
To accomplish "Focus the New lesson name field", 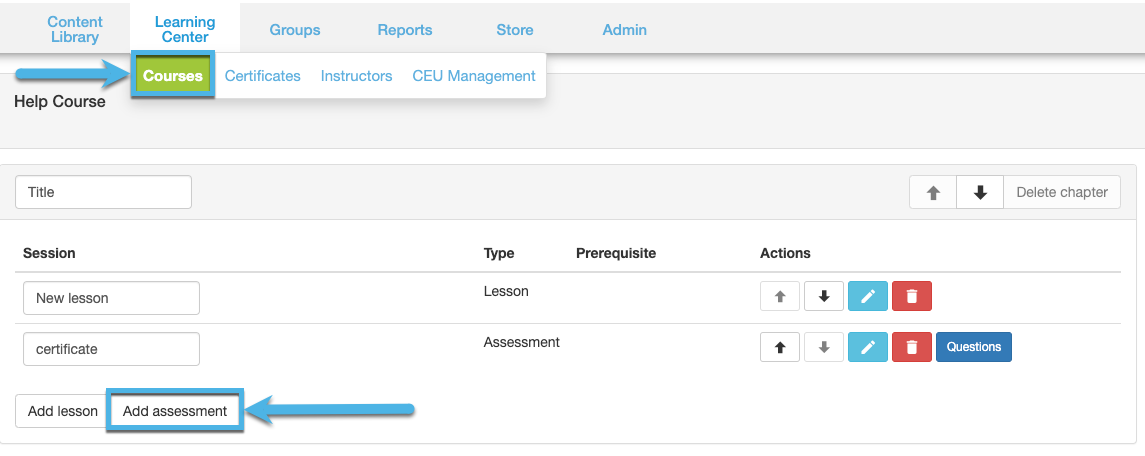I will click(111, 298).
